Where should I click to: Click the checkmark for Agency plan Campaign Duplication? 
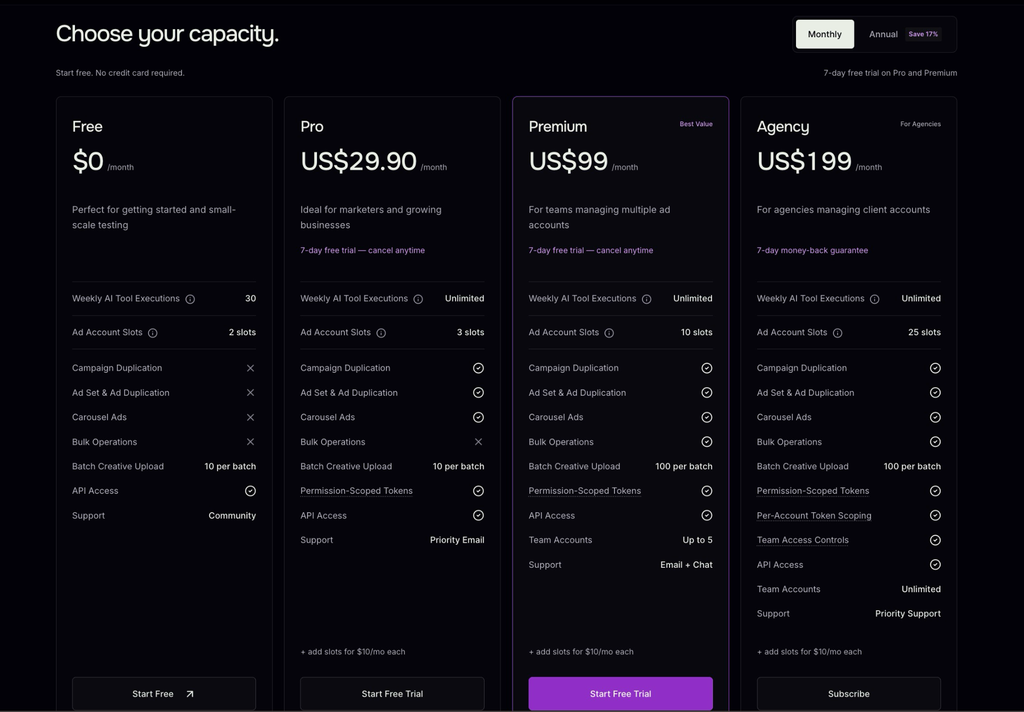point(935,368)
